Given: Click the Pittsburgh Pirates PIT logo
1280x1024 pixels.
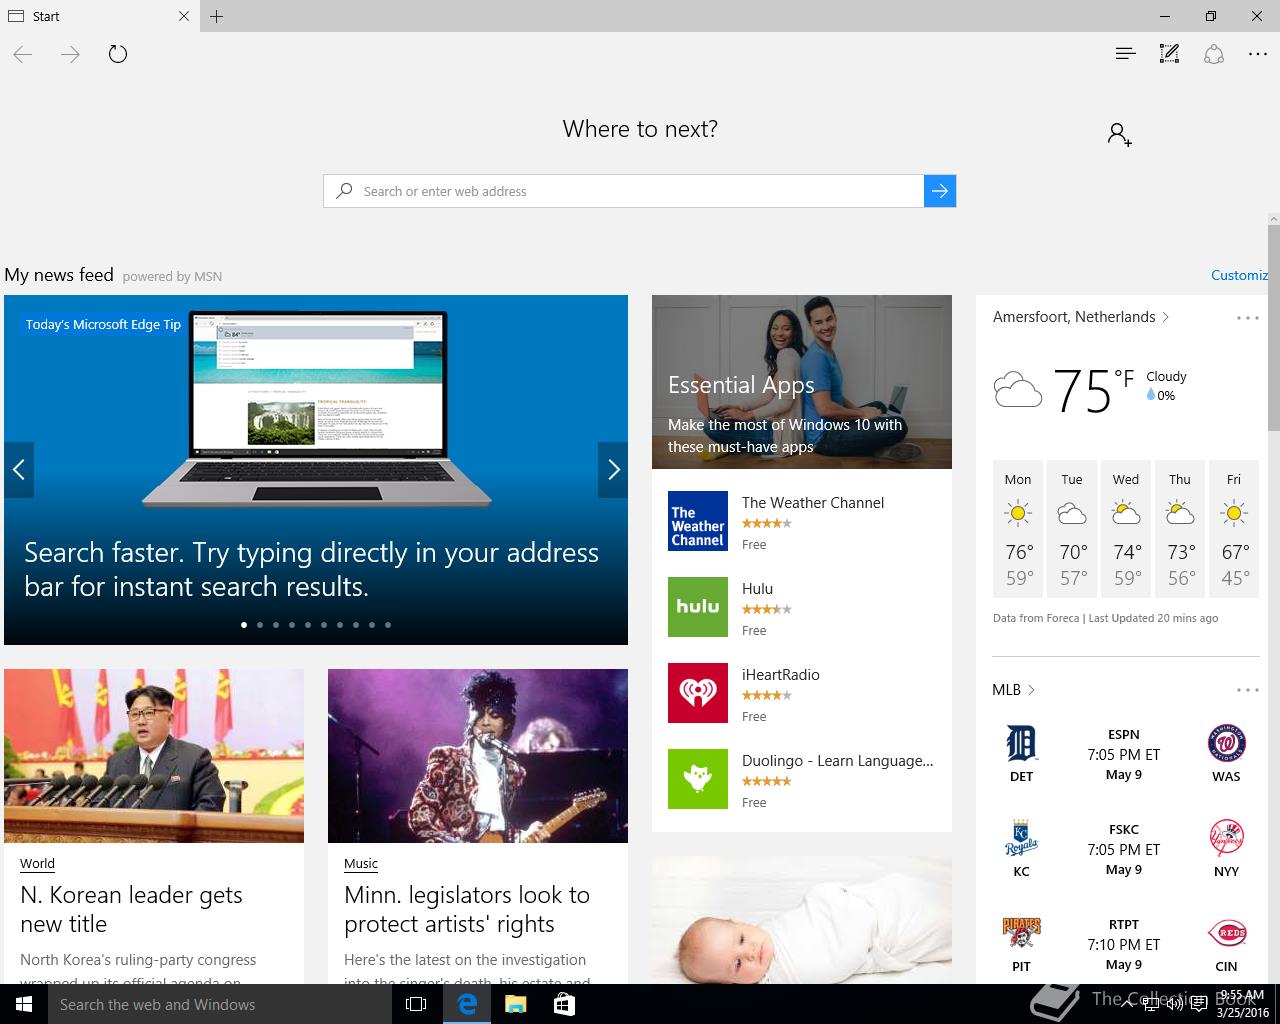Looking at the screenshot, I should coord(1021,934).
